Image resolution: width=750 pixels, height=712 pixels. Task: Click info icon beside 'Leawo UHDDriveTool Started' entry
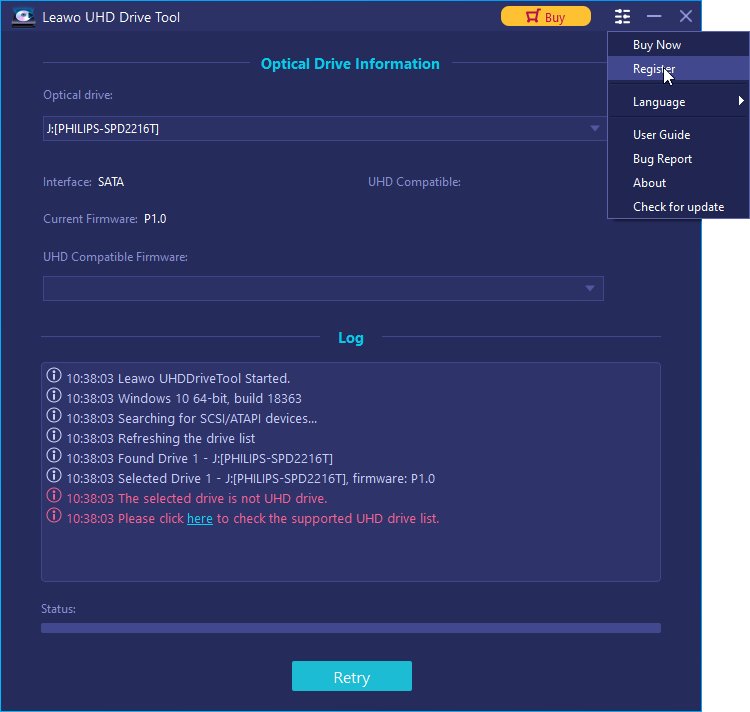[54, 377]
